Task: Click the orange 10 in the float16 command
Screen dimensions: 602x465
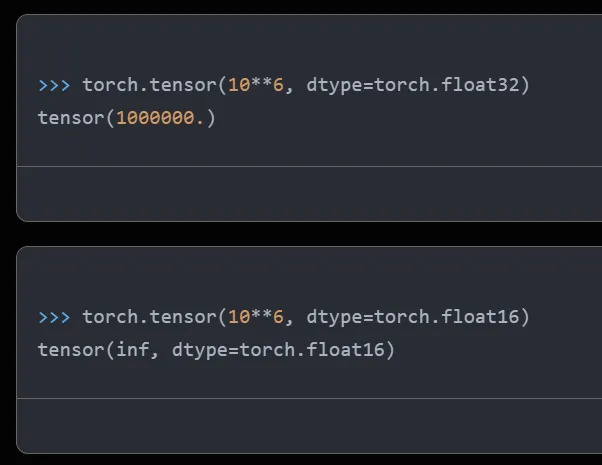Action: [239, 317]
